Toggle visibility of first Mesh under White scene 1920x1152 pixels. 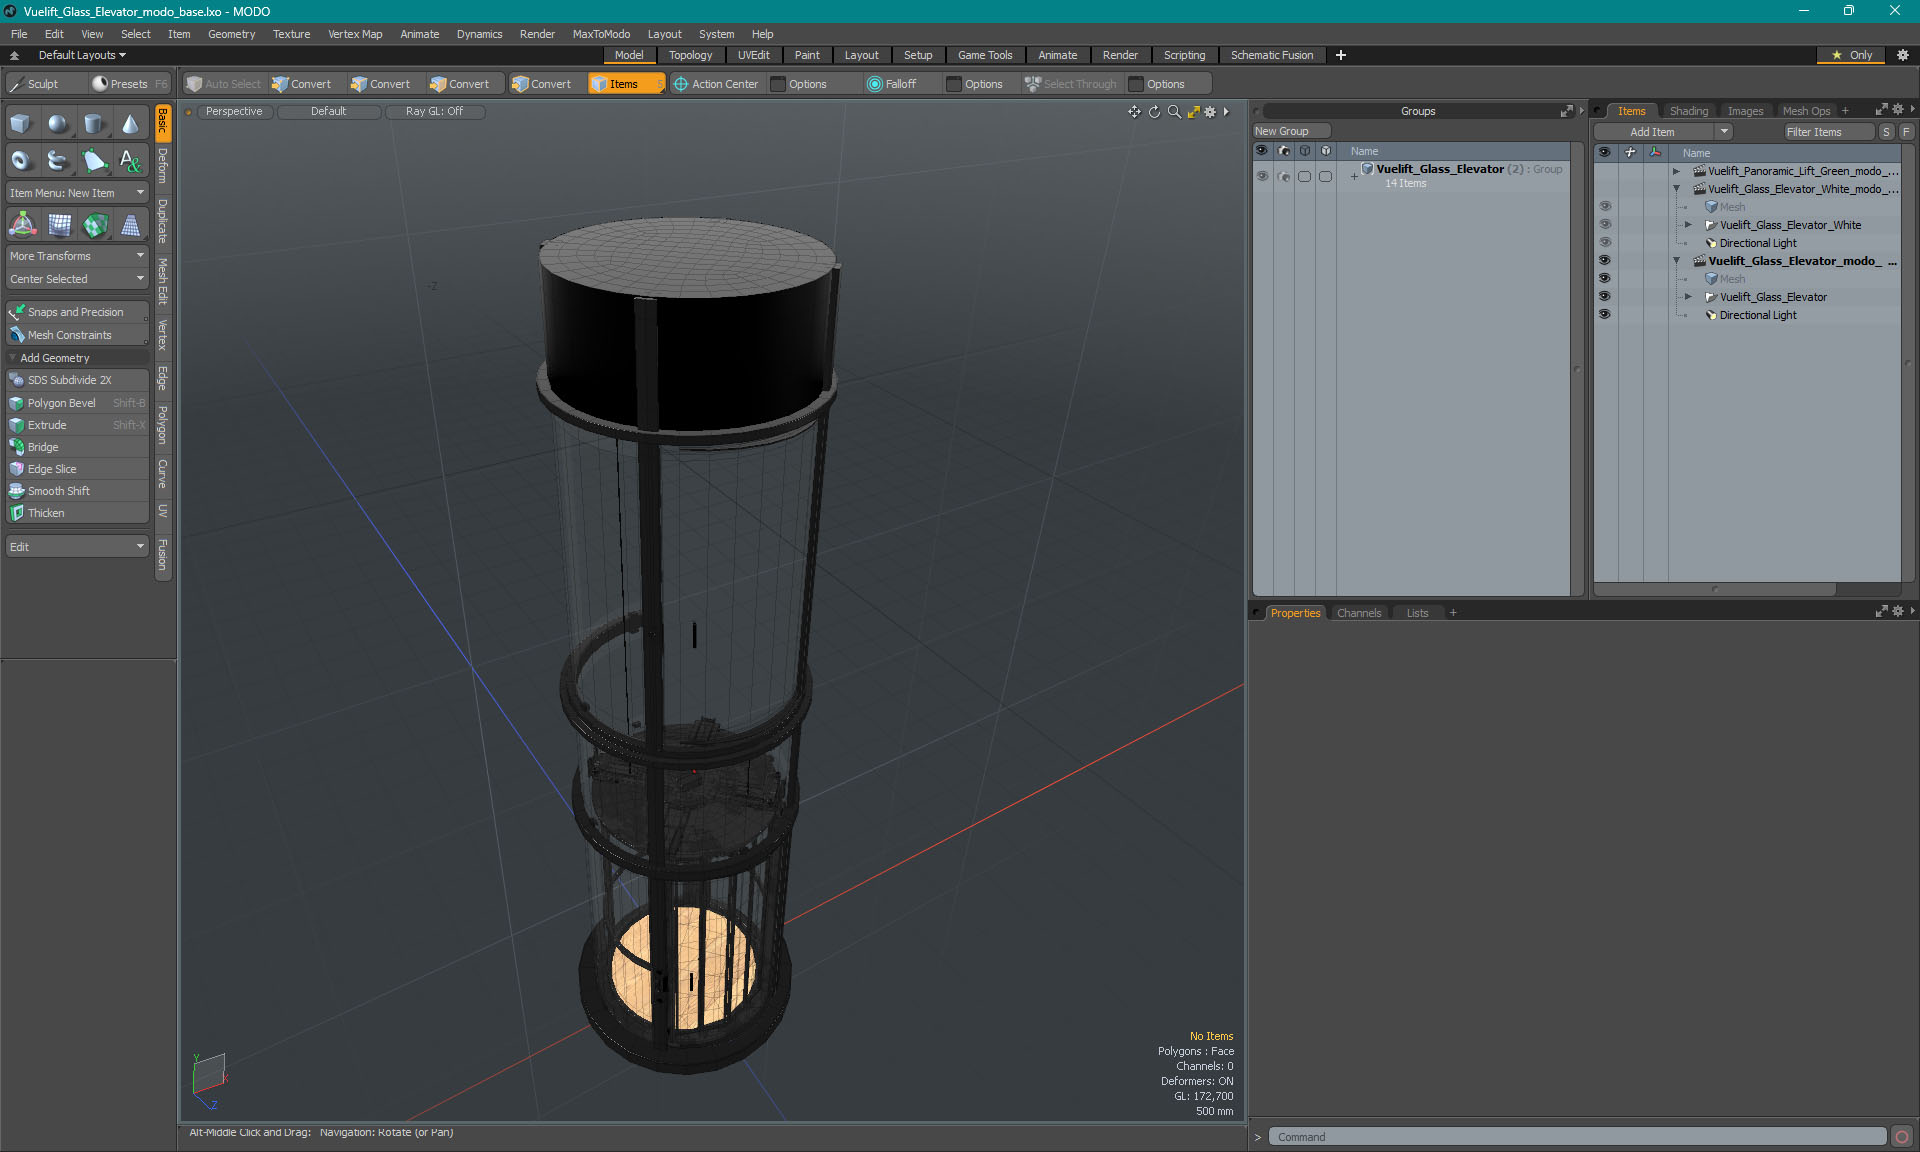[x=1605, y=207]
